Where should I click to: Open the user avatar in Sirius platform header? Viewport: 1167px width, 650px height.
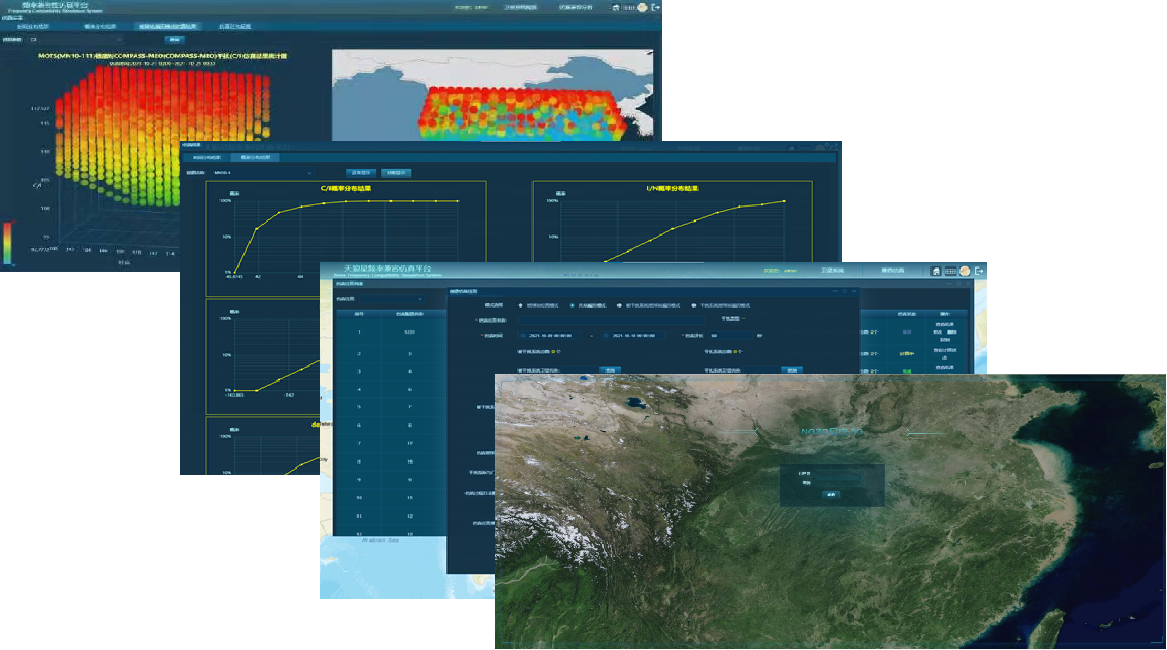pyautogui.click(x=964, y=271)
